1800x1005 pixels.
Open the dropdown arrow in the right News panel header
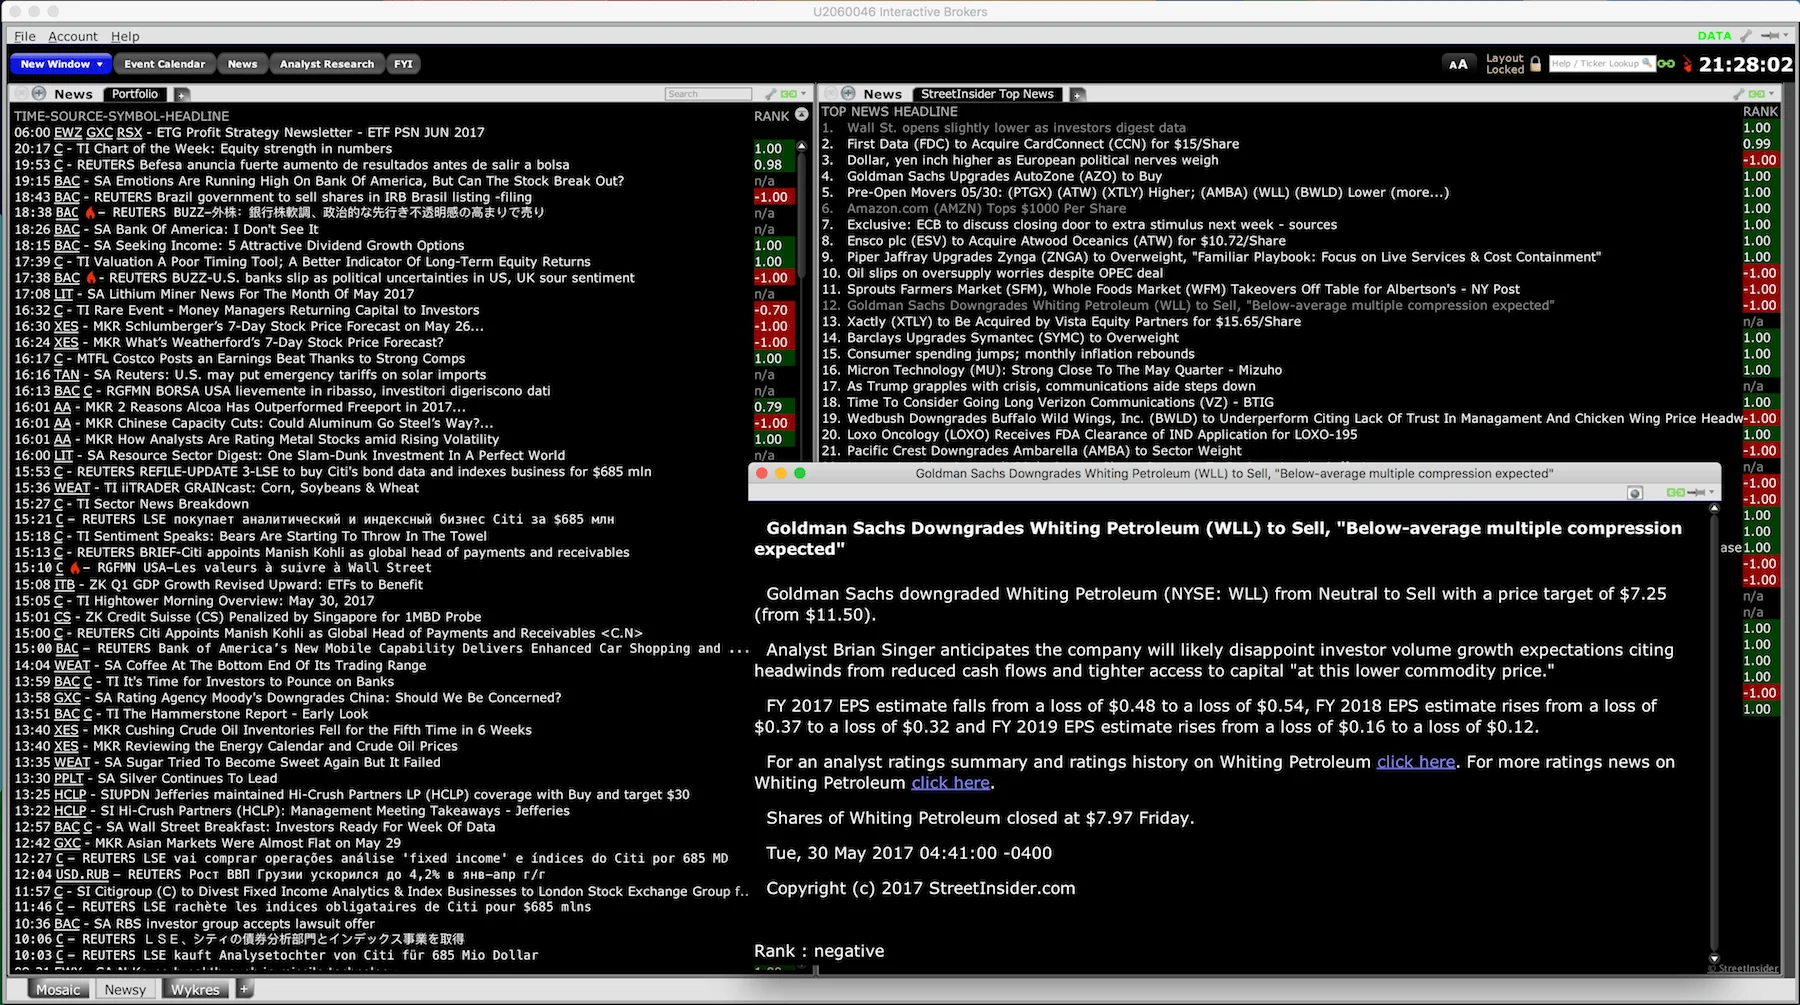[x=1771, y=94]
